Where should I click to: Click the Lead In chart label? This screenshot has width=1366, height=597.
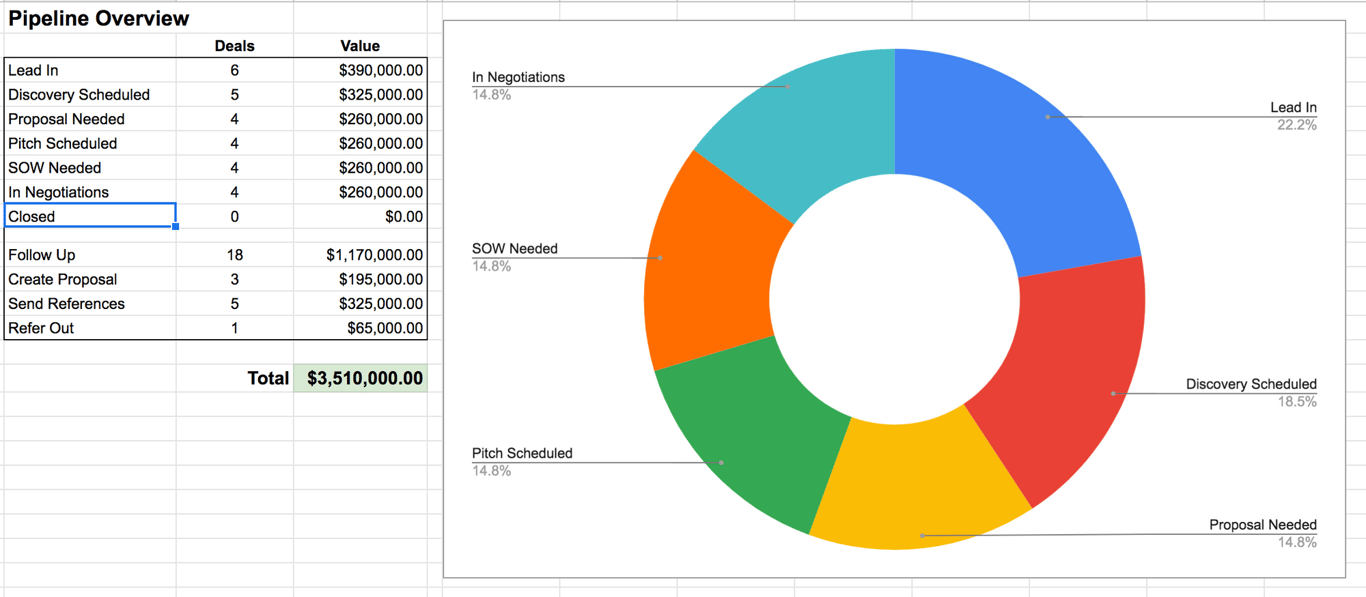click(1293, 108)
